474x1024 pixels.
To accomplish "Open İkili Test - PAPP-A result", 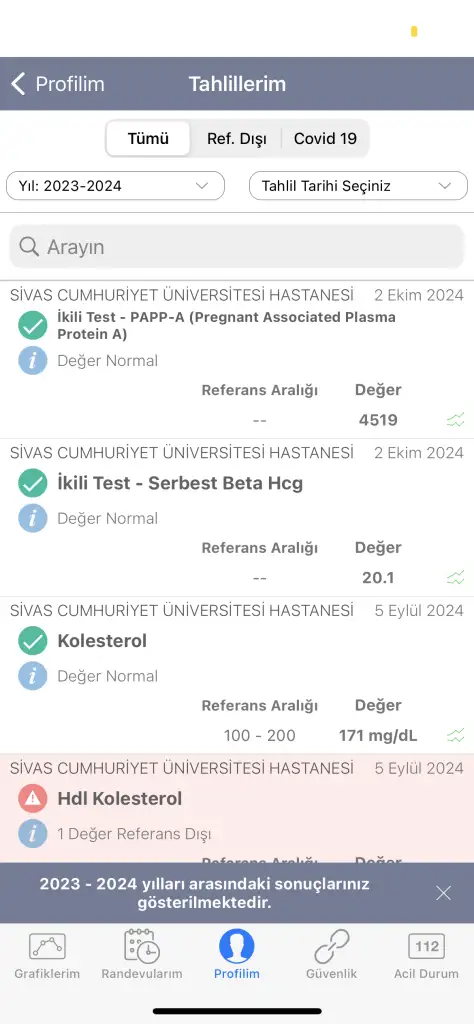I will (x=237, y=360).
